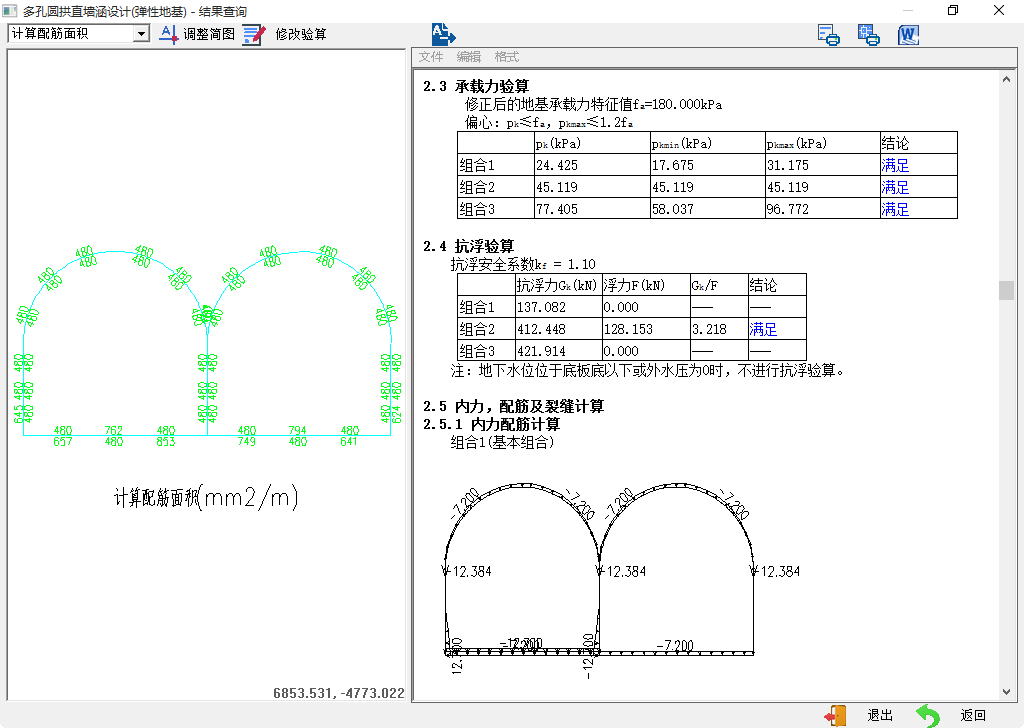Viewport: 1024px width, 728px height.
Task: Click heading 2.5.1 内力配筋计算
Action: click(491, 424)
